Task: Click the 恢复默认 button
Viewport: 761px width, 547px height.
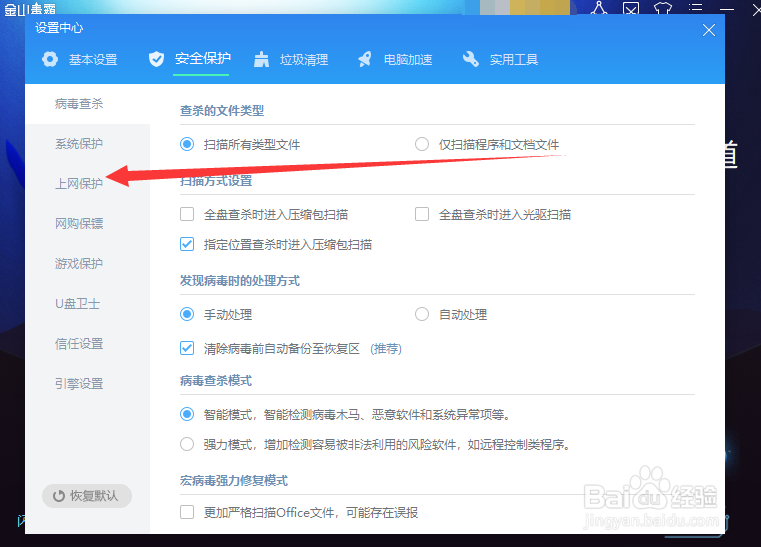Action: pos(87,496)
